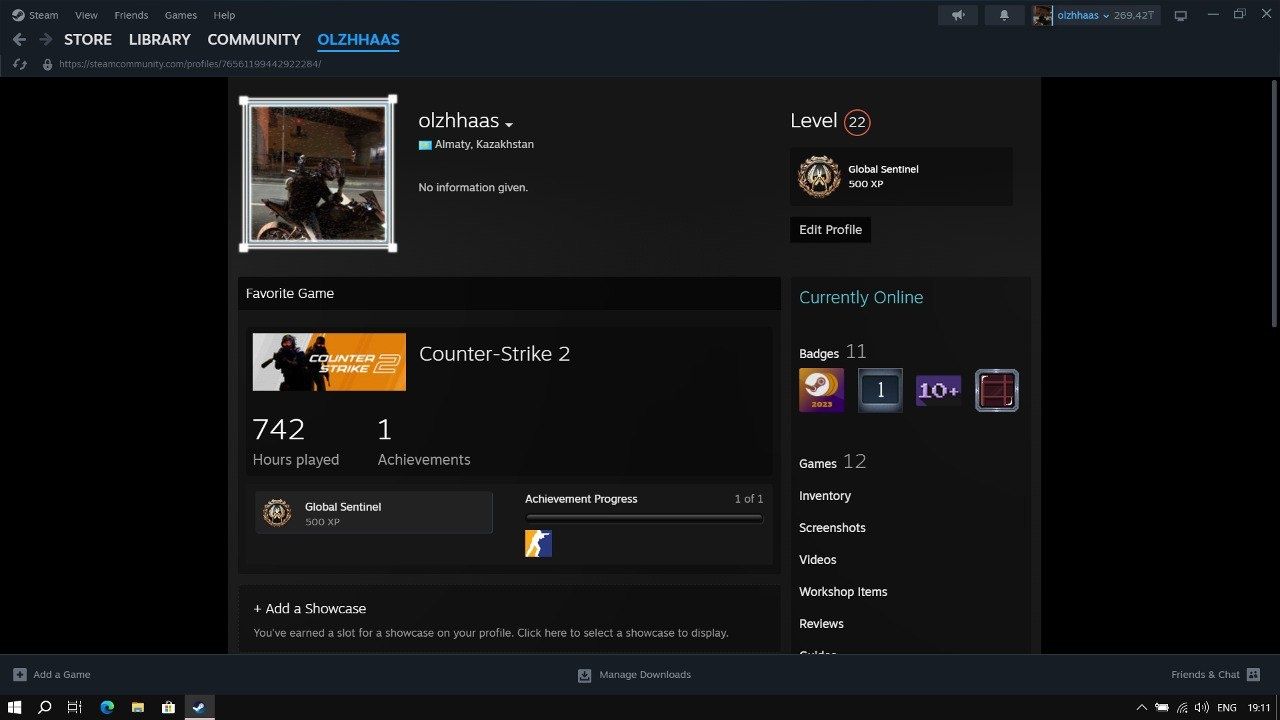This screenshot has width=1280, height=720.
Task: Switch to the OLZHHAAS tab
Action: pyautogui.click(x=358, y=39)
